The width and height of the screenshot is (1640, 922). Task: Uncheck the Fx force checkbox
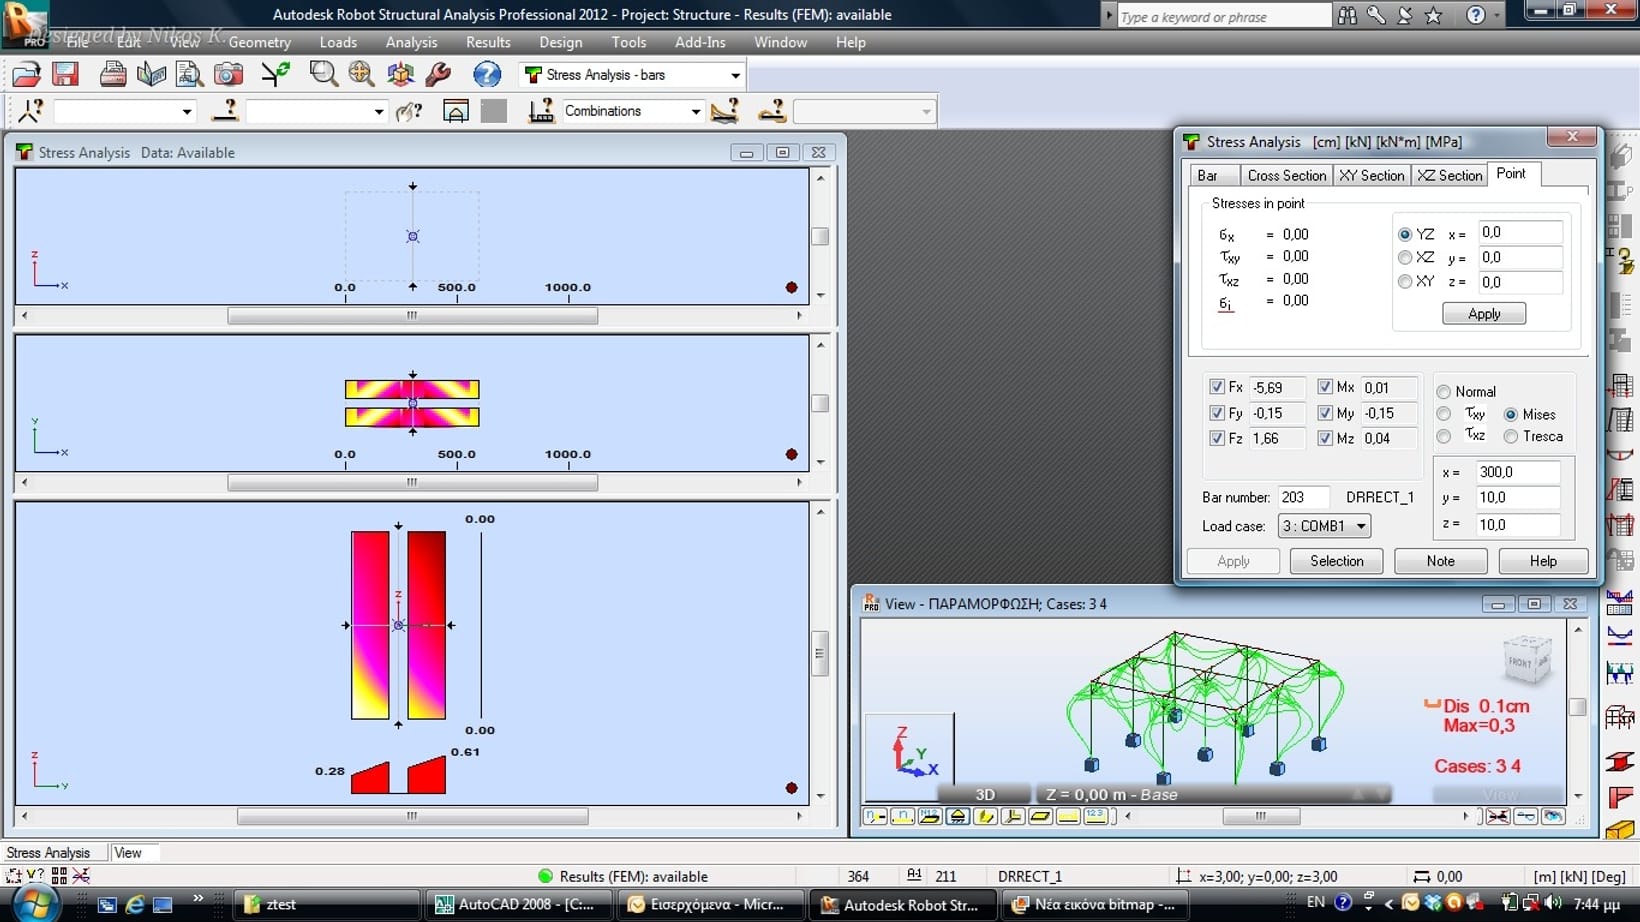1217,387
